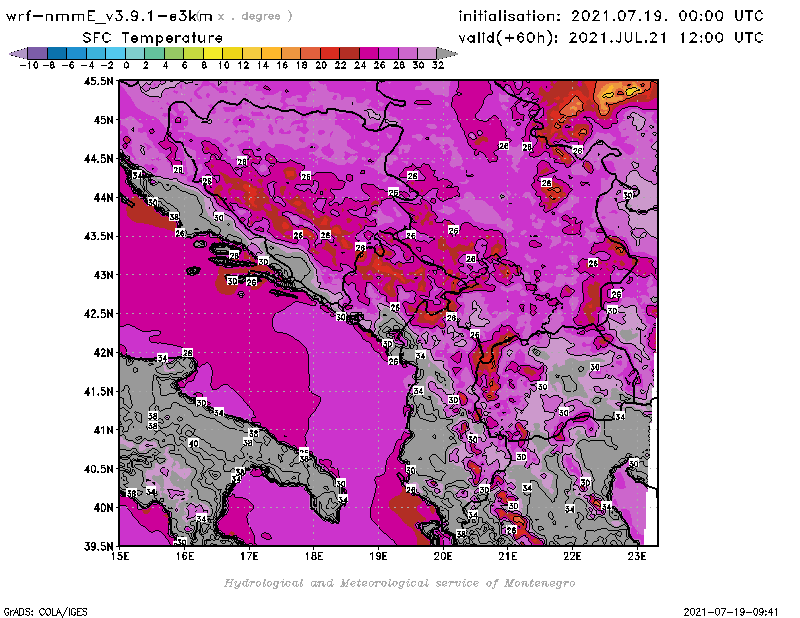Click the 'wrf-nmmE_v3.9.1-e3km' model label
Viewport: 800px width, 618px height.
(109, 16)
